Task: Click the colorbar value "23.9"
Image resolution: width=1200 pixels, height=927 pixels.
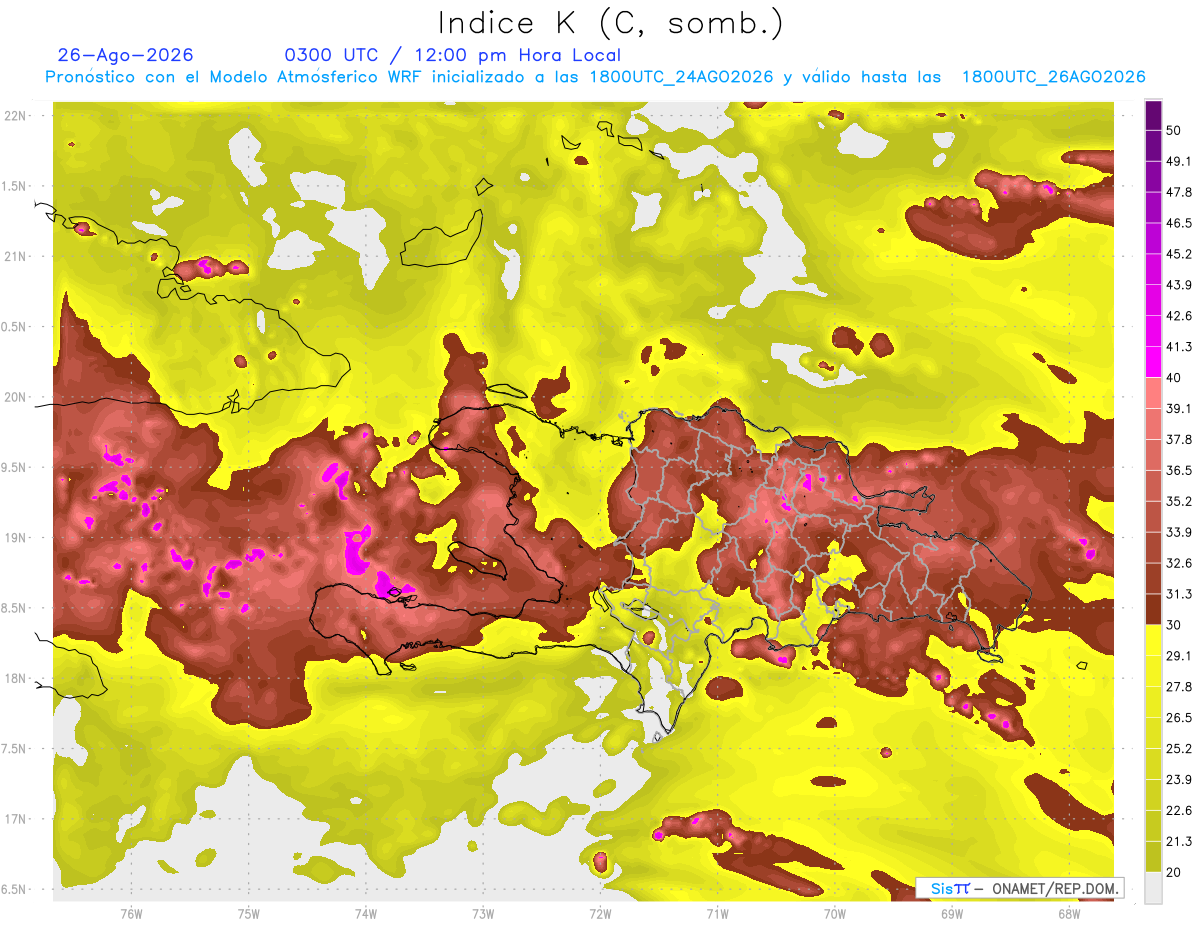Action: click(1178, 780)
